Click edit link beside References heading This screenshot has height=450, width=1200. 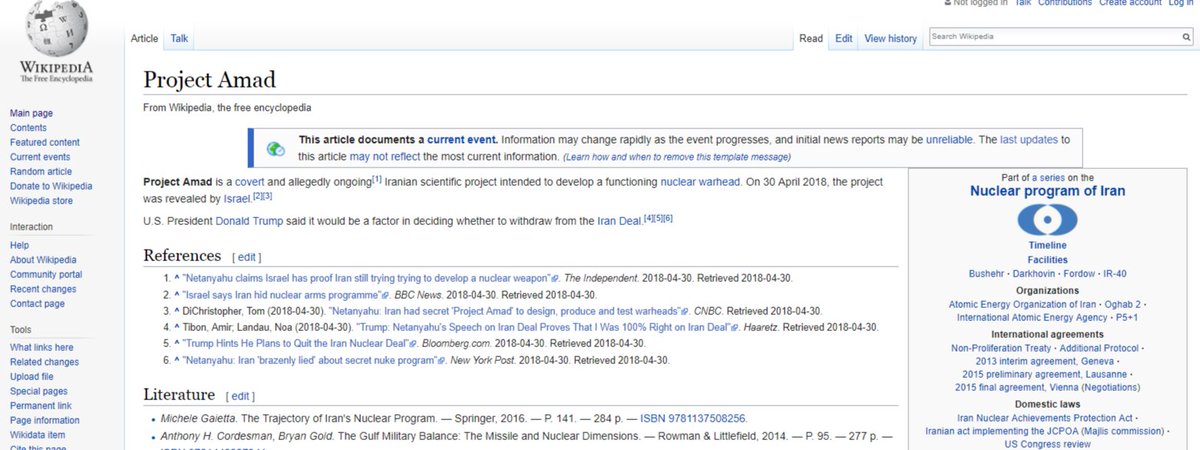coord(245,257)
